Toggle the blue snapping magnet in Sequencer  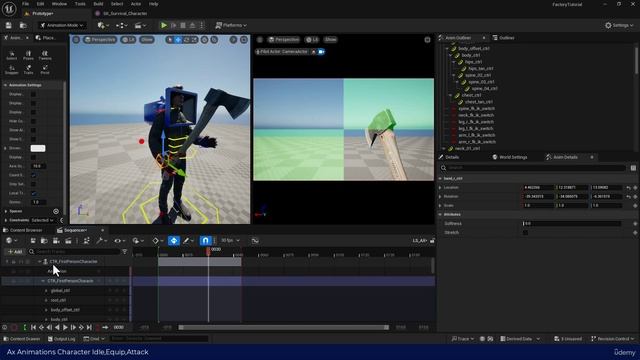tap(205, 241)
